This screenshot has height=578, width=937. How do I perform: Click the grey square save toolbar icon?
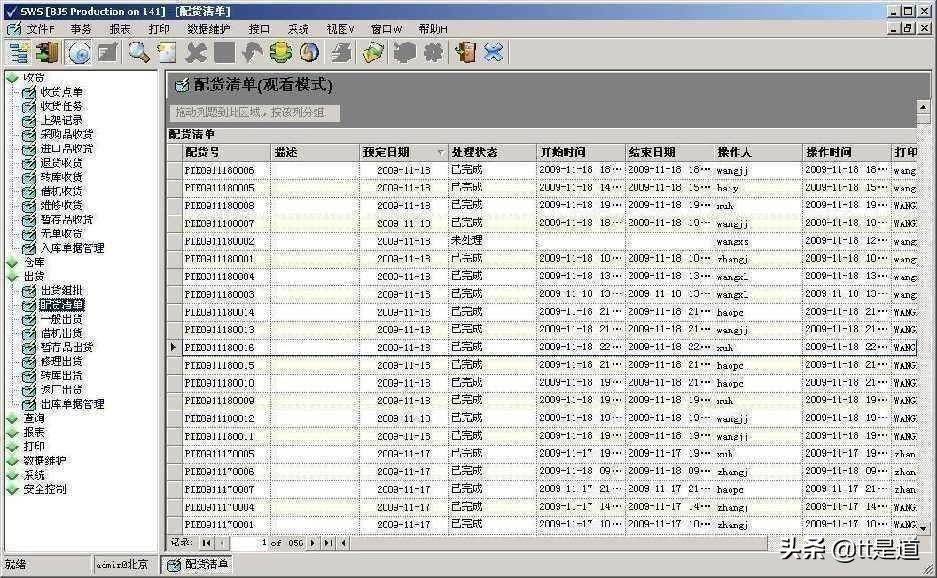[x=224, y=53]
